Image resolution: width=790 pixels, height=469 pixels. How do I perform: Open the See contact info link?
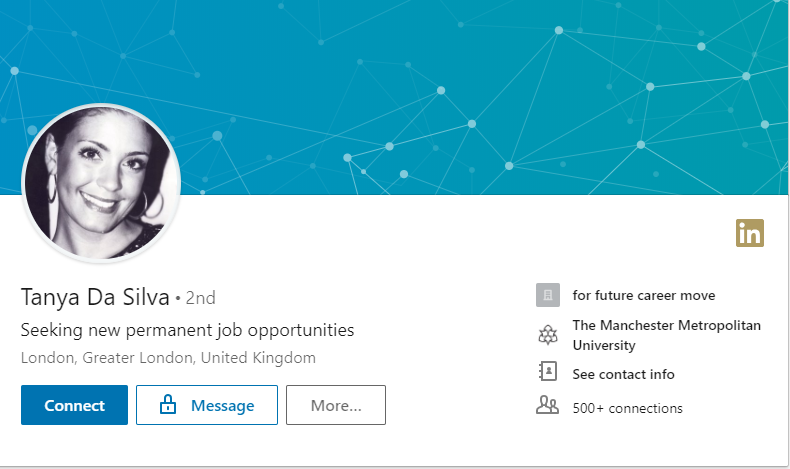click(623, 374)
